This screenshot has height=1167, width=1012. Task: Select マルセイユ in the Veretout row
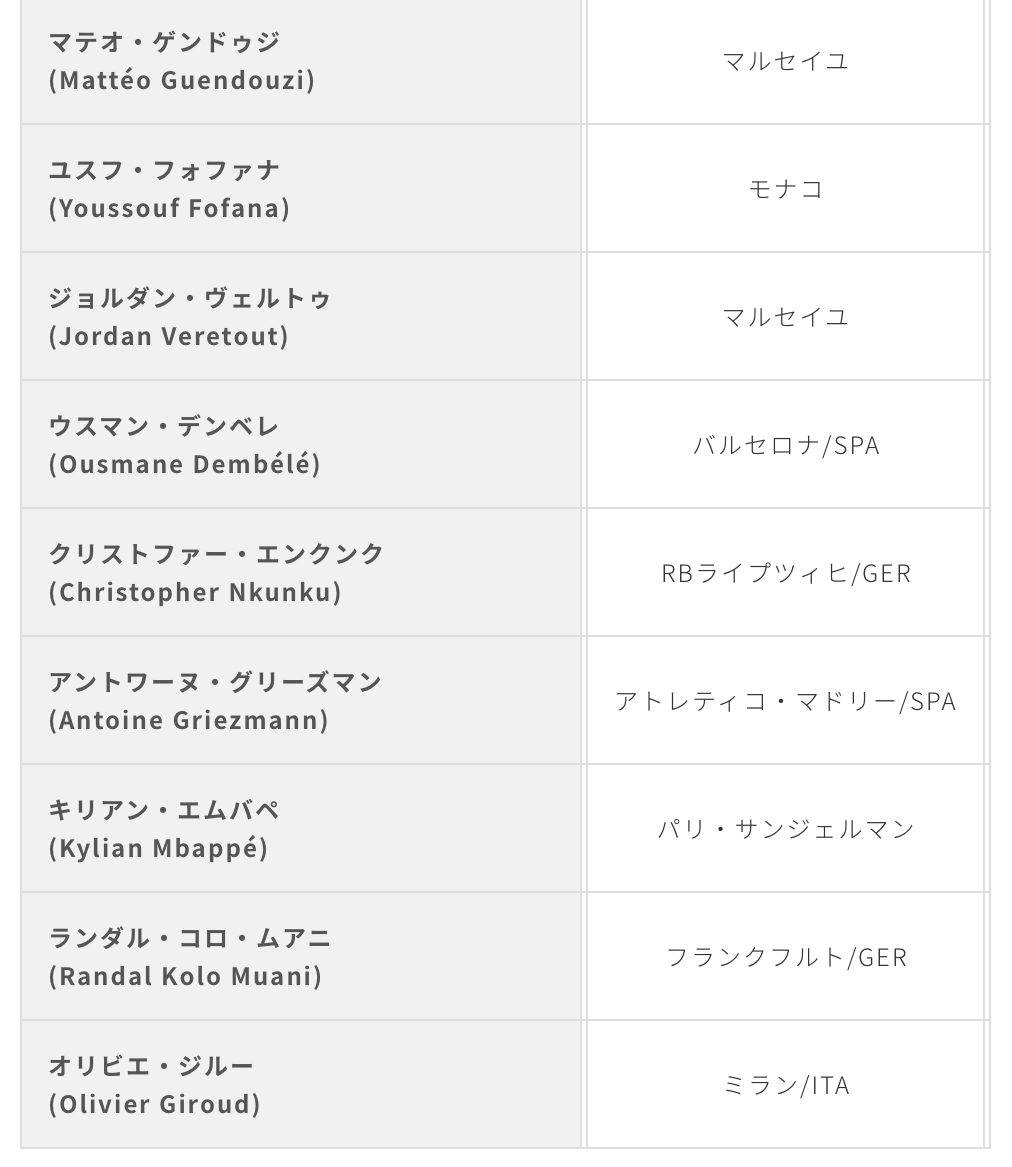pos(785,317)
